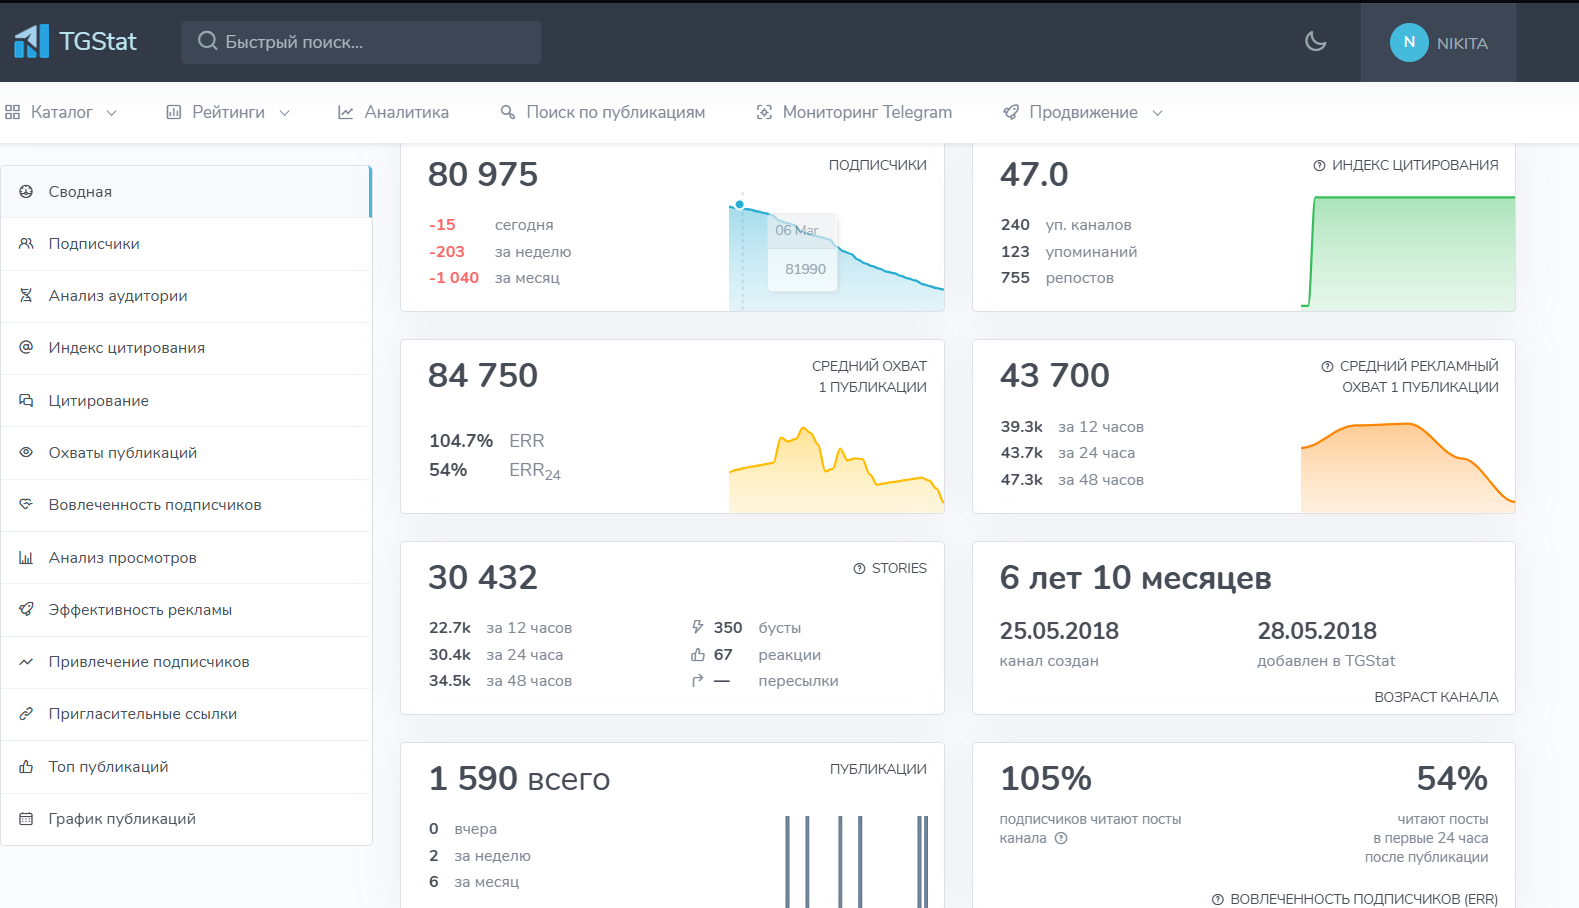
Task: Open Аналитика in the top menu
Action: point(394,112)
